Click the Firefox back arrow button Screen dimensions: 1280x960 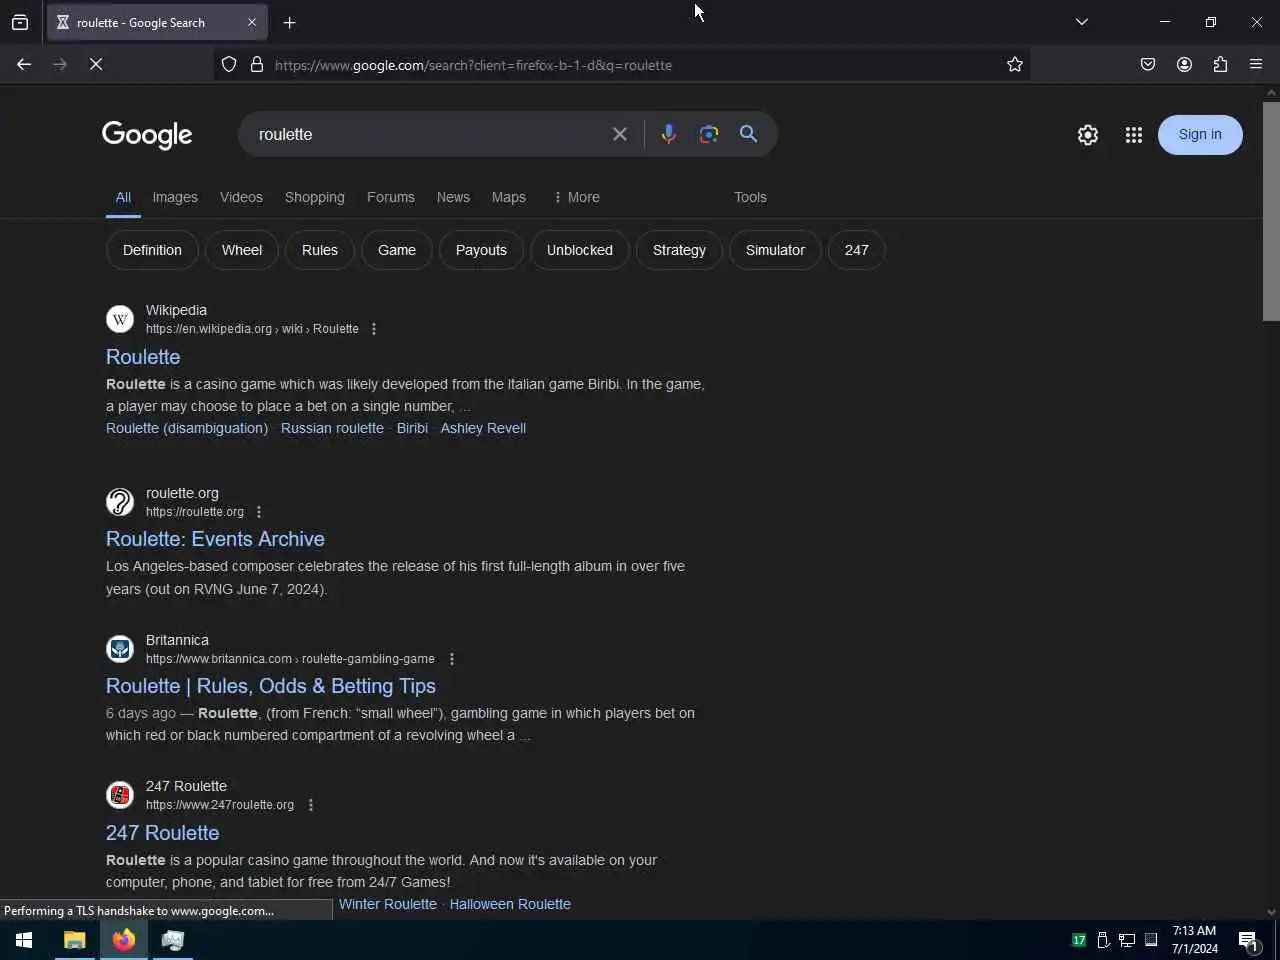[24, 64]
